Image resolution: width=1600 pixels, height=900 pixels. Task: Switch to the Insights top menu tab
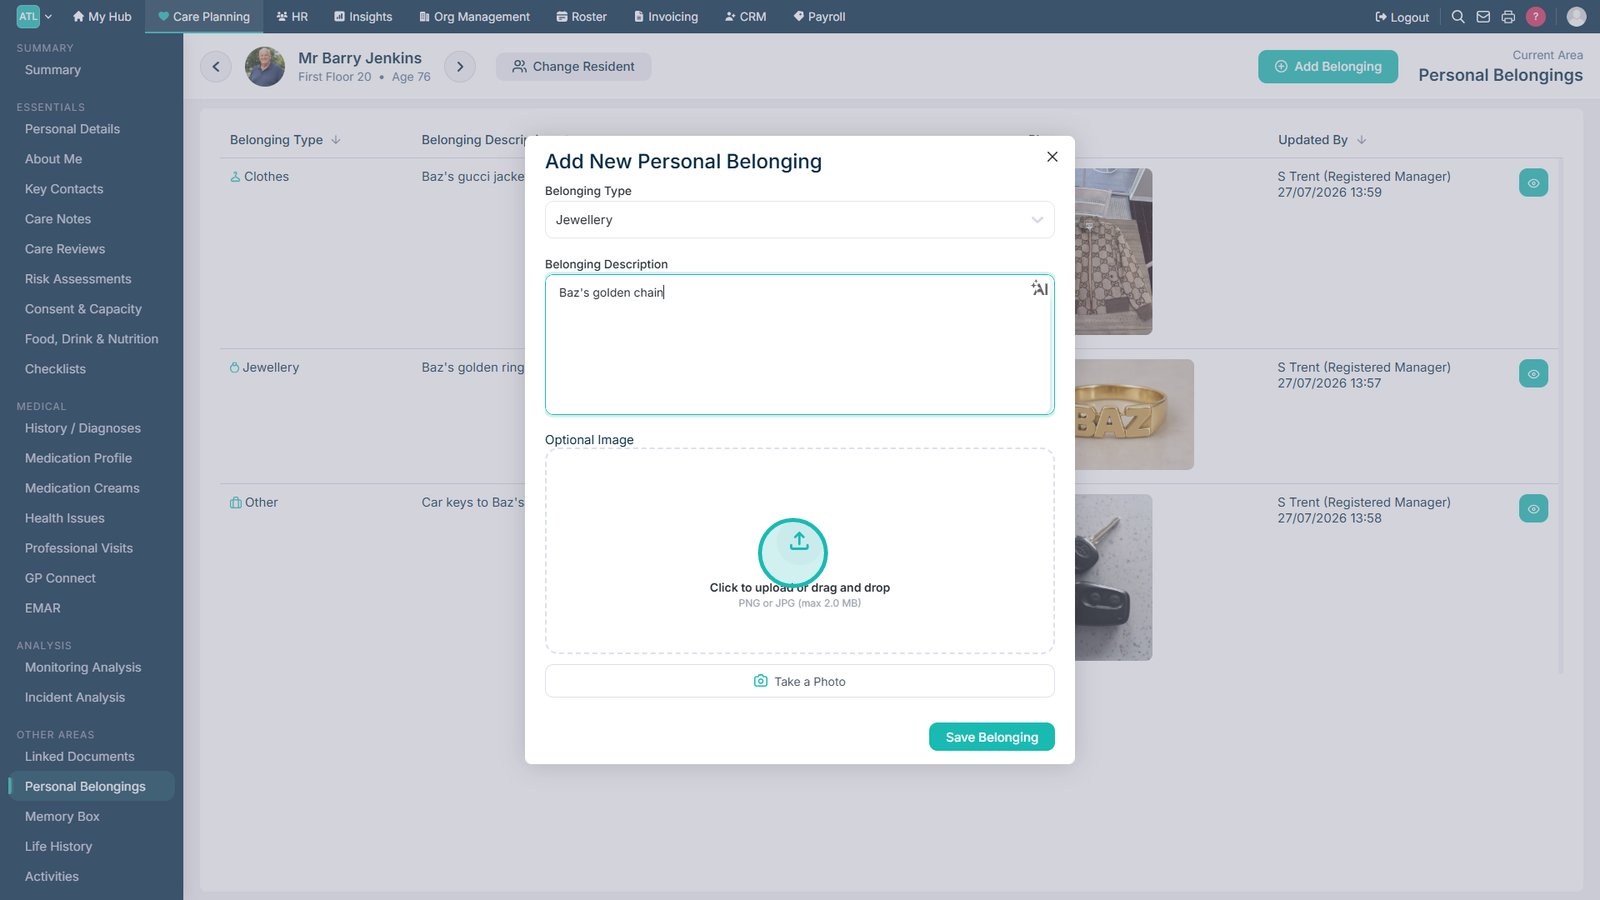tap(363, 17)
